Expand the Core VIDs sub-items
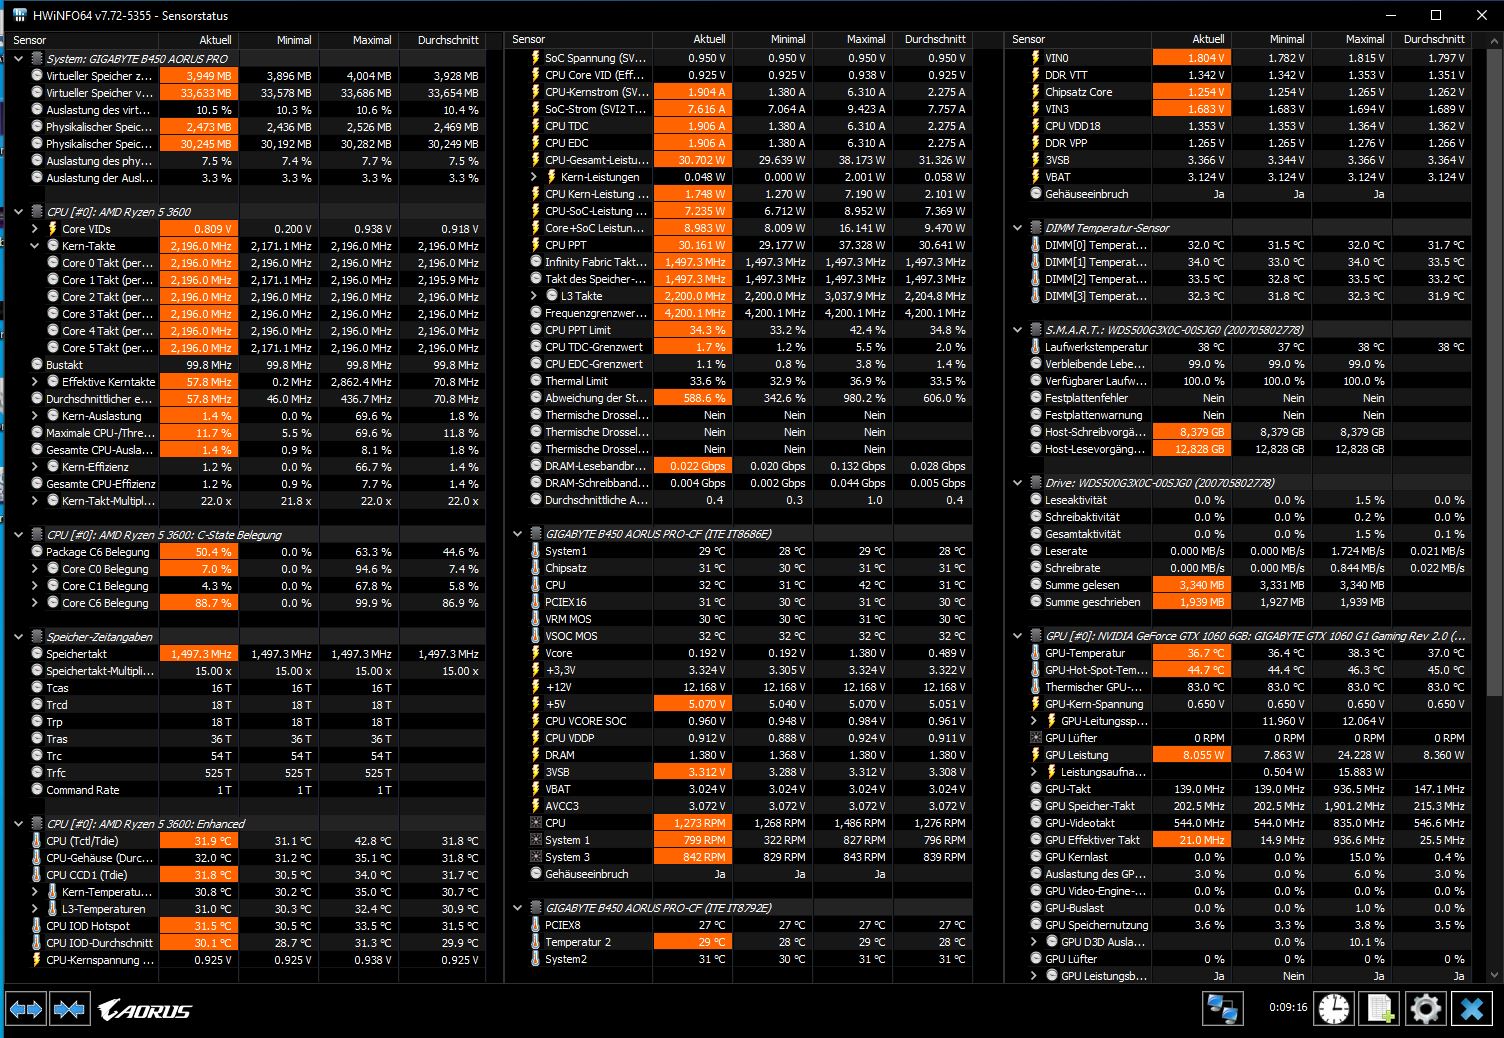Viewport: 1504px width, 1038px height. [34, 229]
